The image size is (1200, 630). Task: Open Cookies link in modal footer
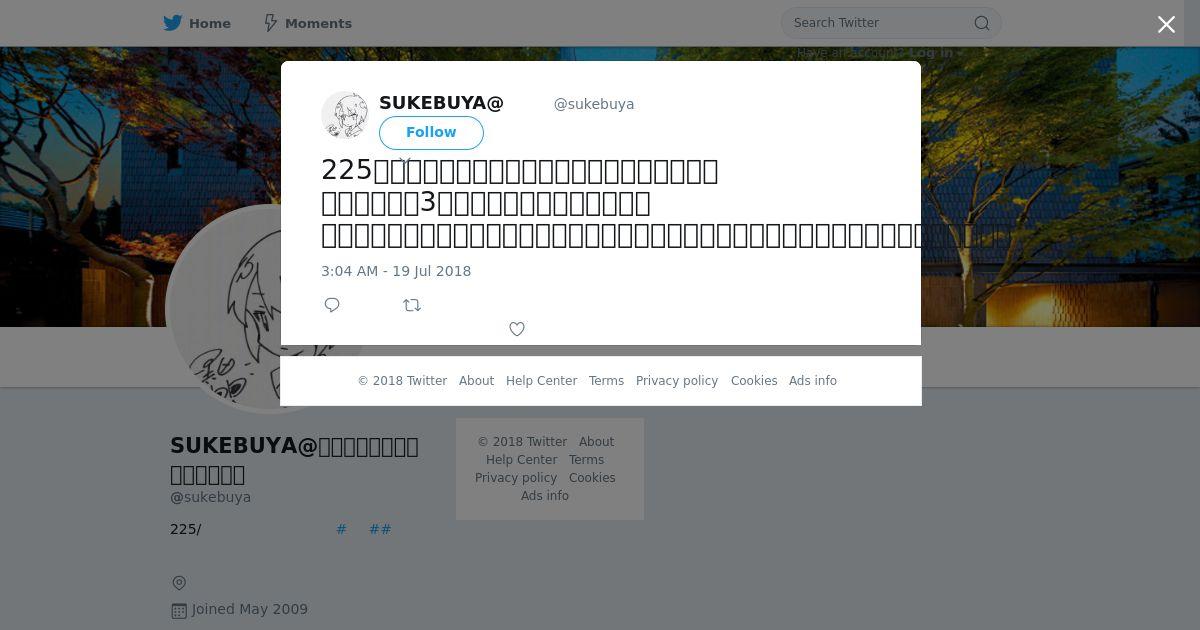click(754, 381)
